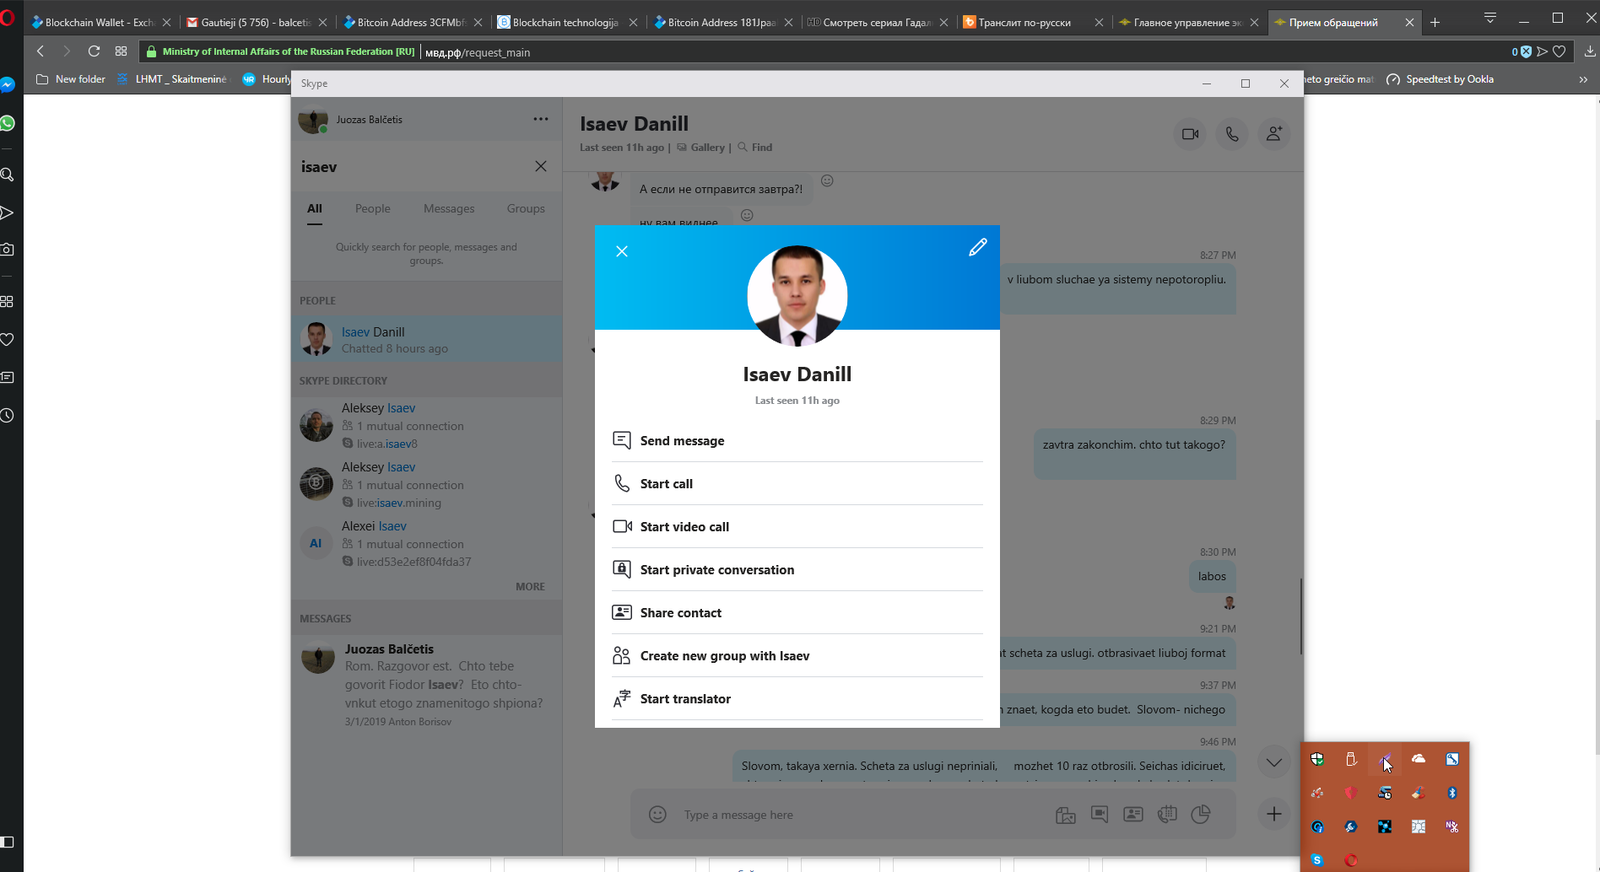
Task: Switch to the Messages search tab
Action: (x=448, y=209)
